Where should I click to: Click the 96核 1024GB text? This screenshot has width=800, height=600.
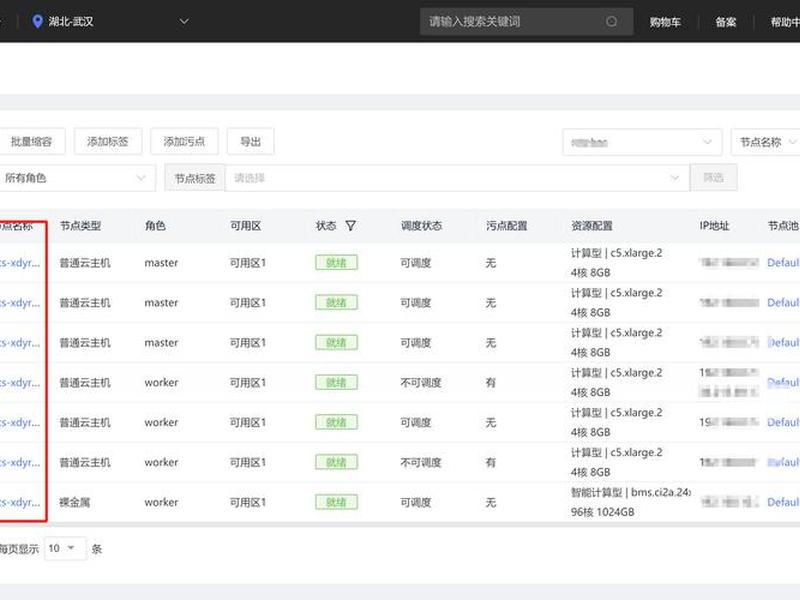click(603, 512)
